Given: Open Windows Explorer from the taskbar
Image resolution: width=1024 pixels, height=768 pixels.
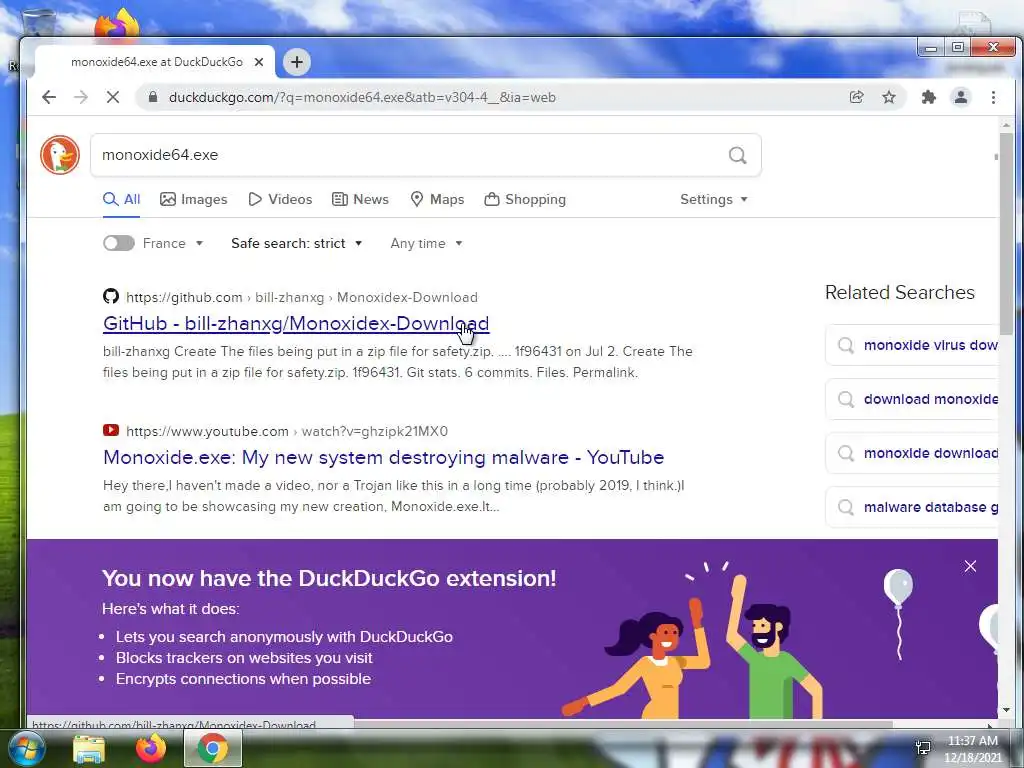Looking at the screenshot, I should 89,749.
